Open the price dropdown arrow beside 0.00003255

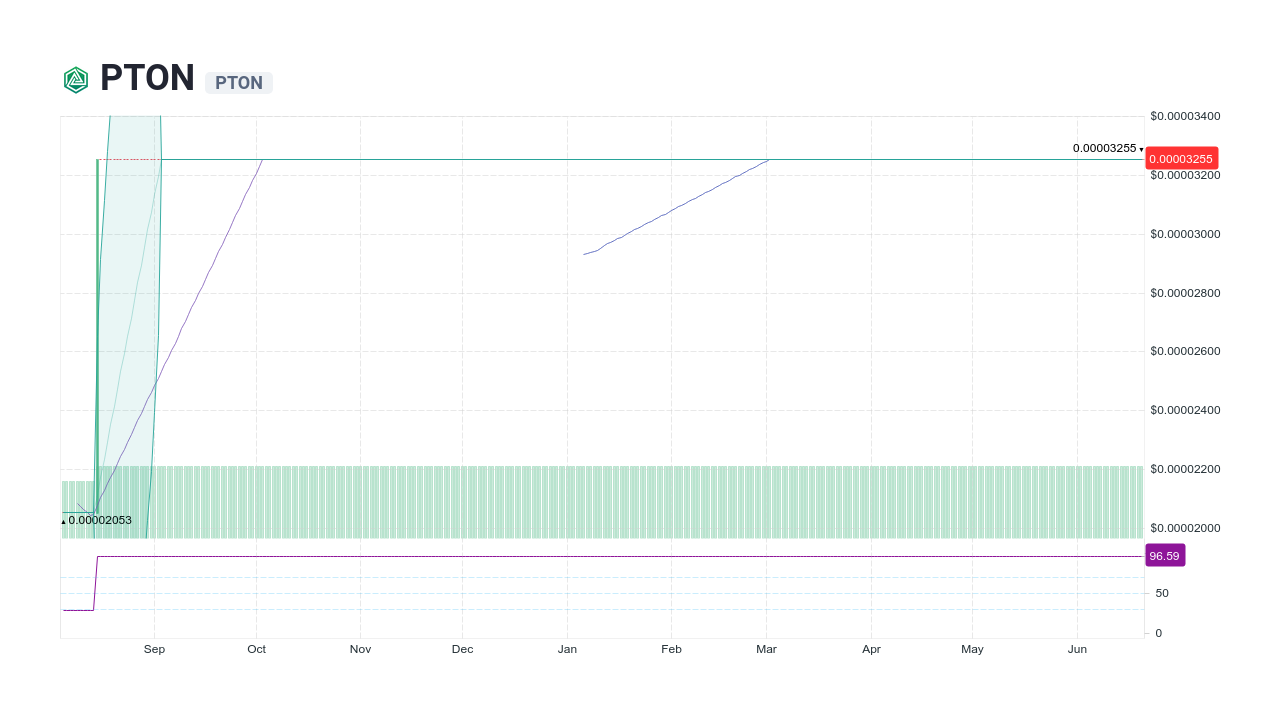tap(1140, 148)
